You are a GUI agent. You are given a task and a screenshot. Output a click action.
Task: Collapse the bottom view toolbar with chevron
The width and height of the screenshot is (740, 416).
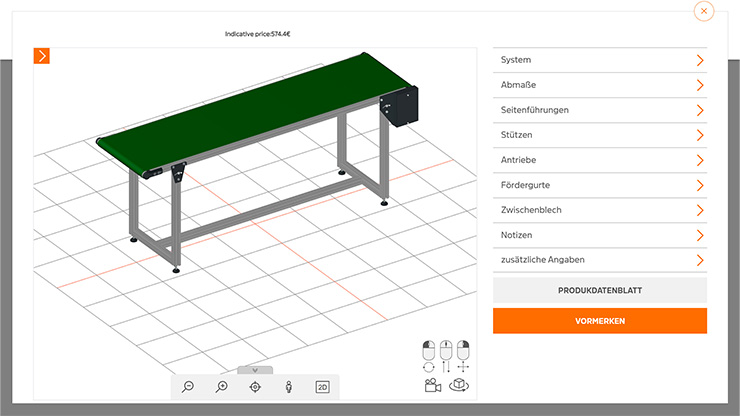pyautogui.click(x=255, y=370)
